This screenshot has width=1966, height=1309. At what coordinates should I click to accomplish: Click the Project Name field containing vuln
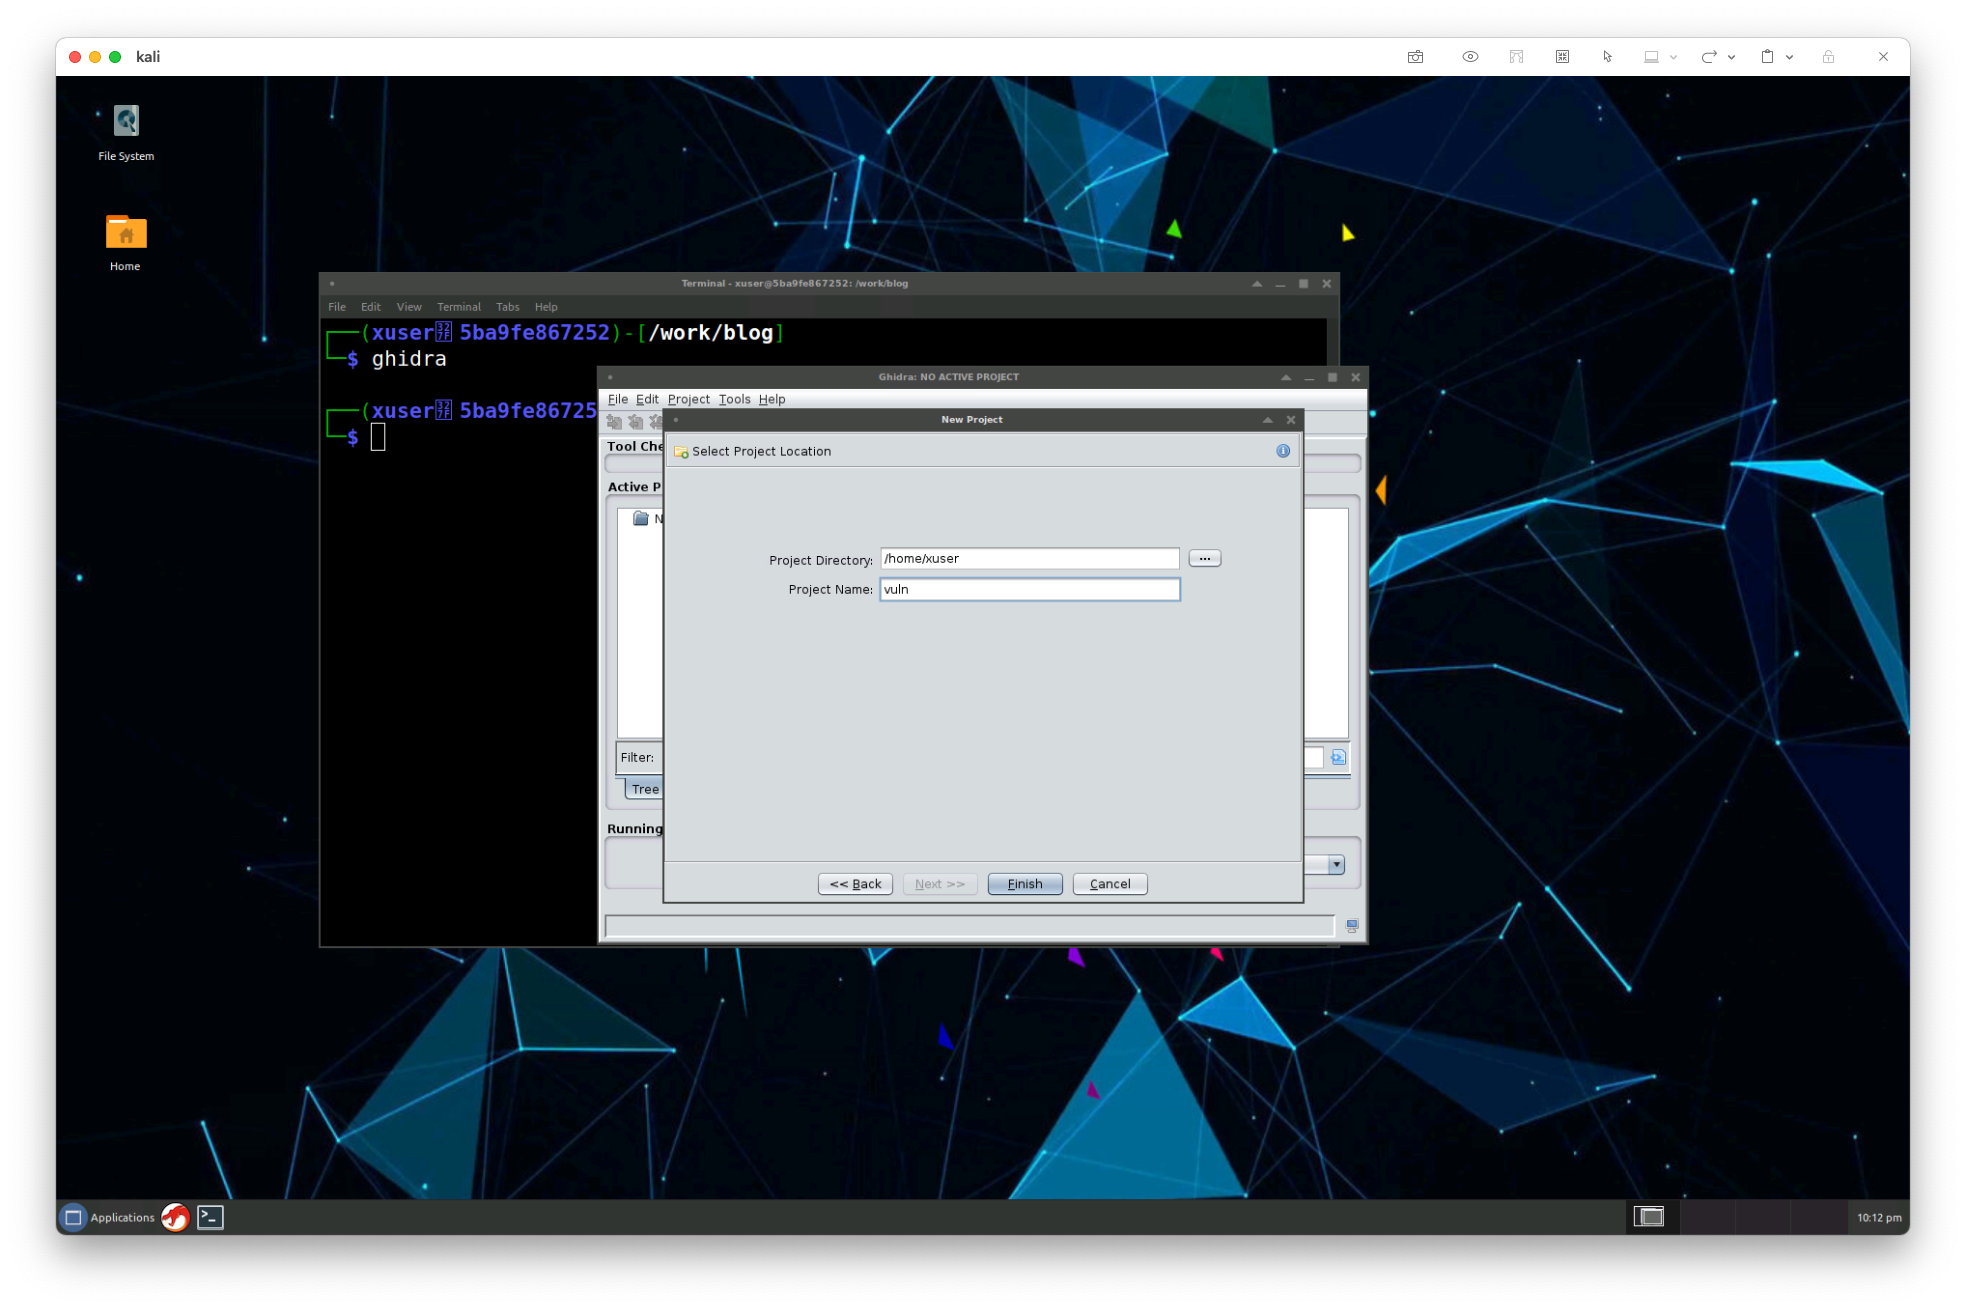(x=1029, y=590)
